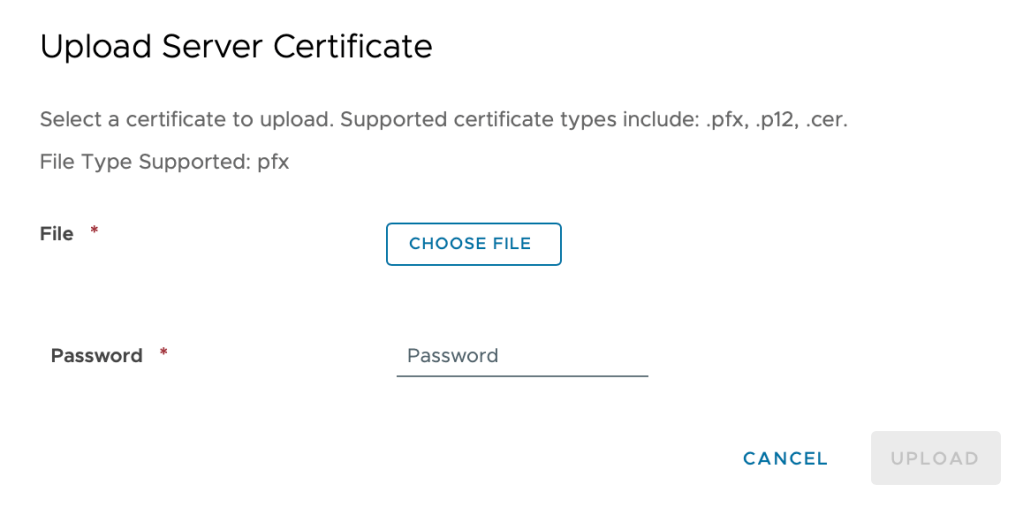This screenshot has height=507, width=1023.
Task: Click the File Type Supported line
Action: click(x=165, y=162)
